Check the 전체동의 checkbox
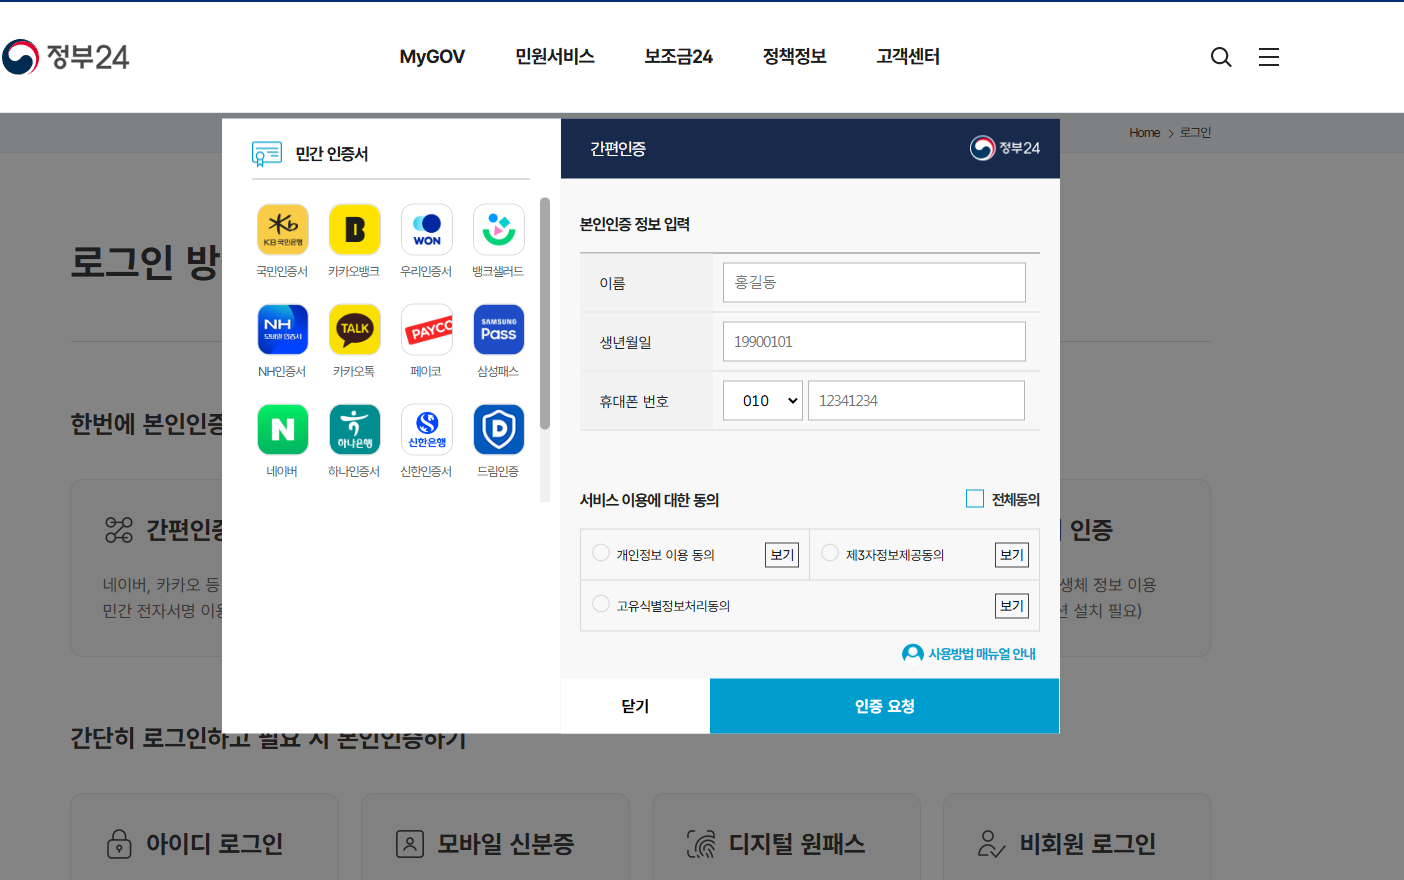This screenshot has width=1404, height=880. 975,498
